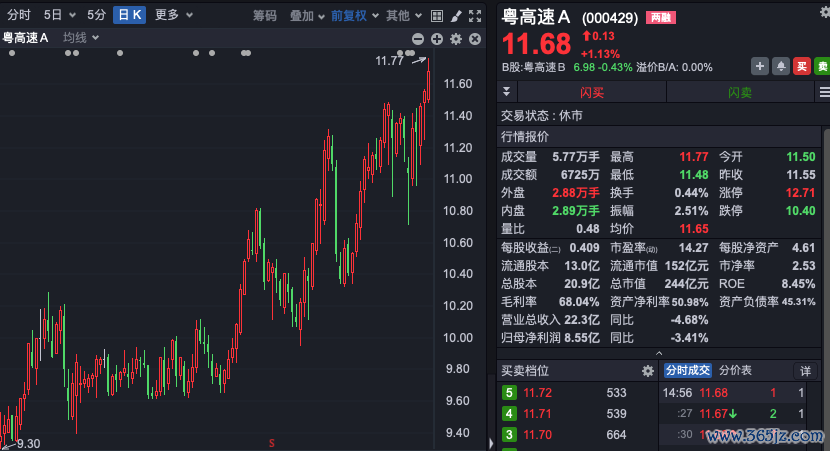
Task: Click the 最高 value 11.77
Action: (x=693, y=157)
